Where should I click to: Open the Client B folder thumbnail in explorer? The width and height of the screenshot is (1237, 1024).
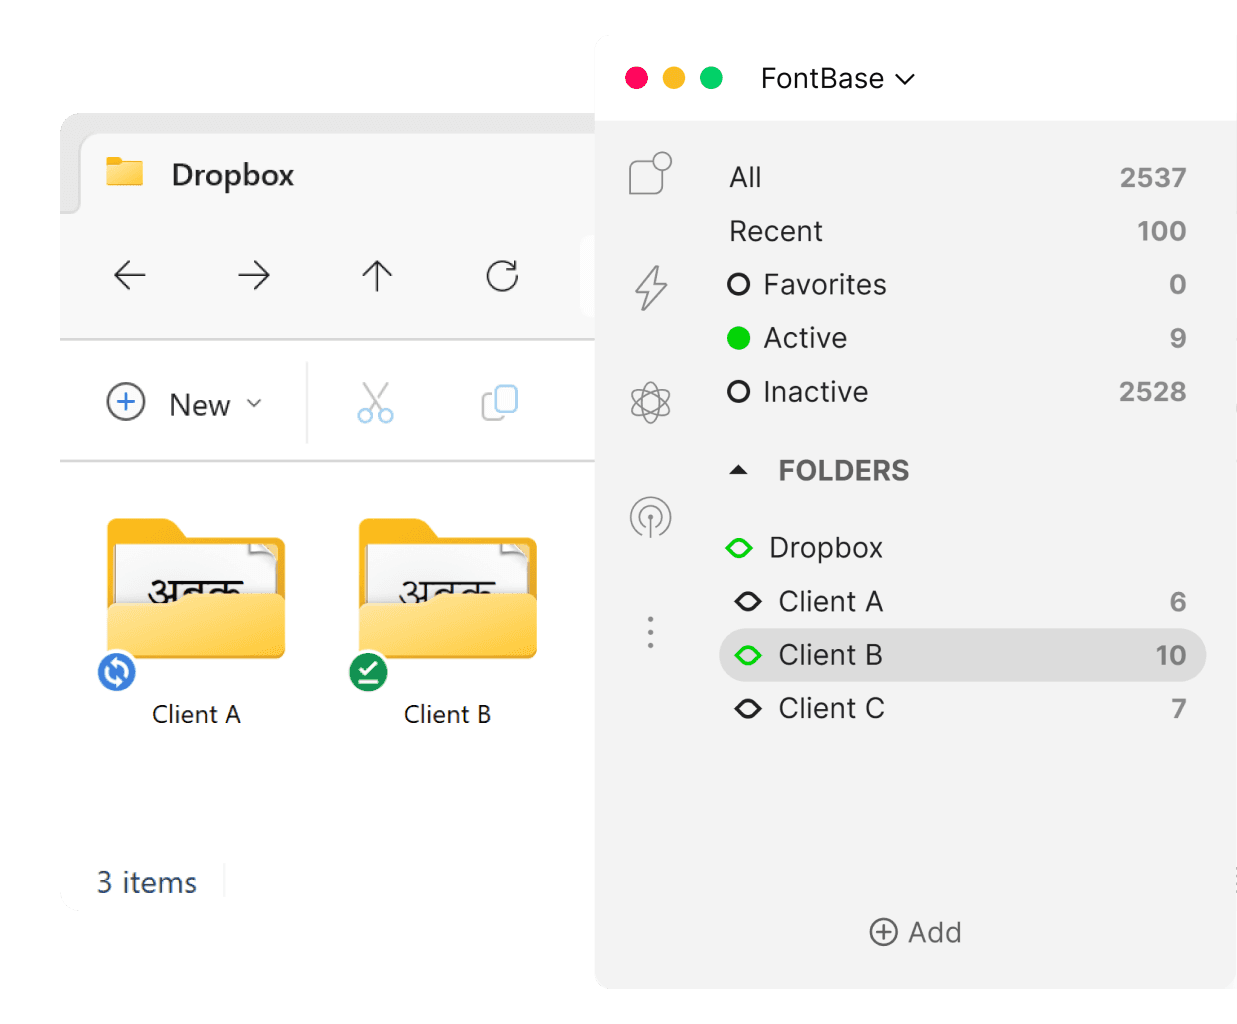point(448,588)
